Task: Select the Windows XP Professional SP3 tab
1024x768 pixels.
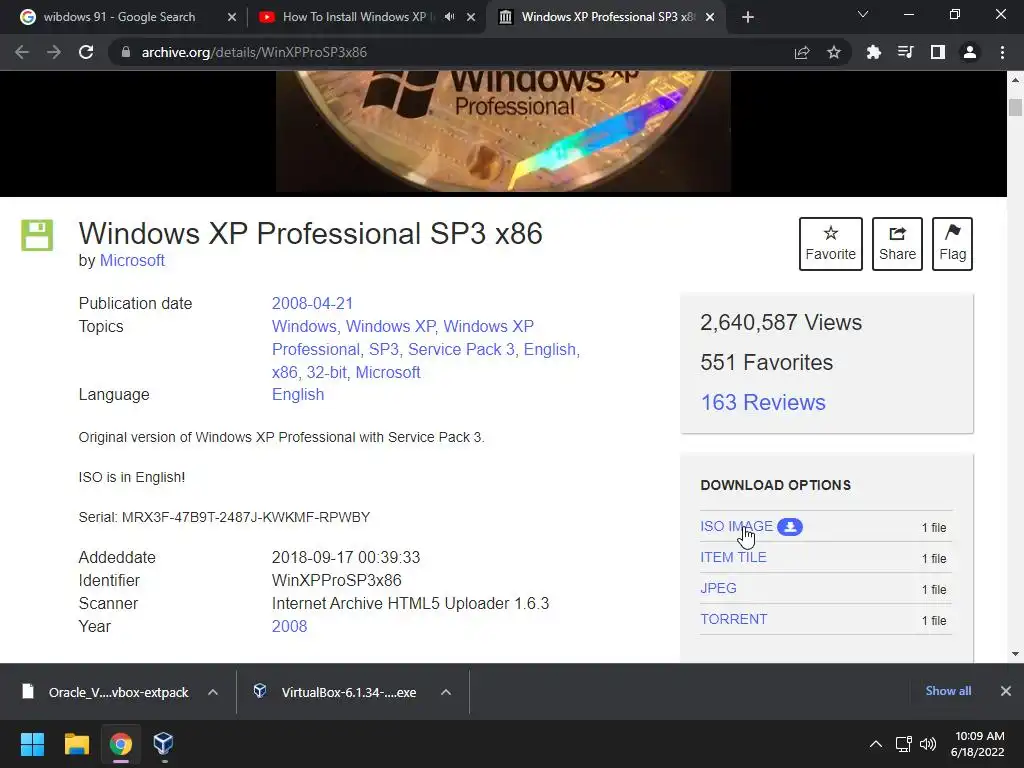Action: tap(607, 17)
